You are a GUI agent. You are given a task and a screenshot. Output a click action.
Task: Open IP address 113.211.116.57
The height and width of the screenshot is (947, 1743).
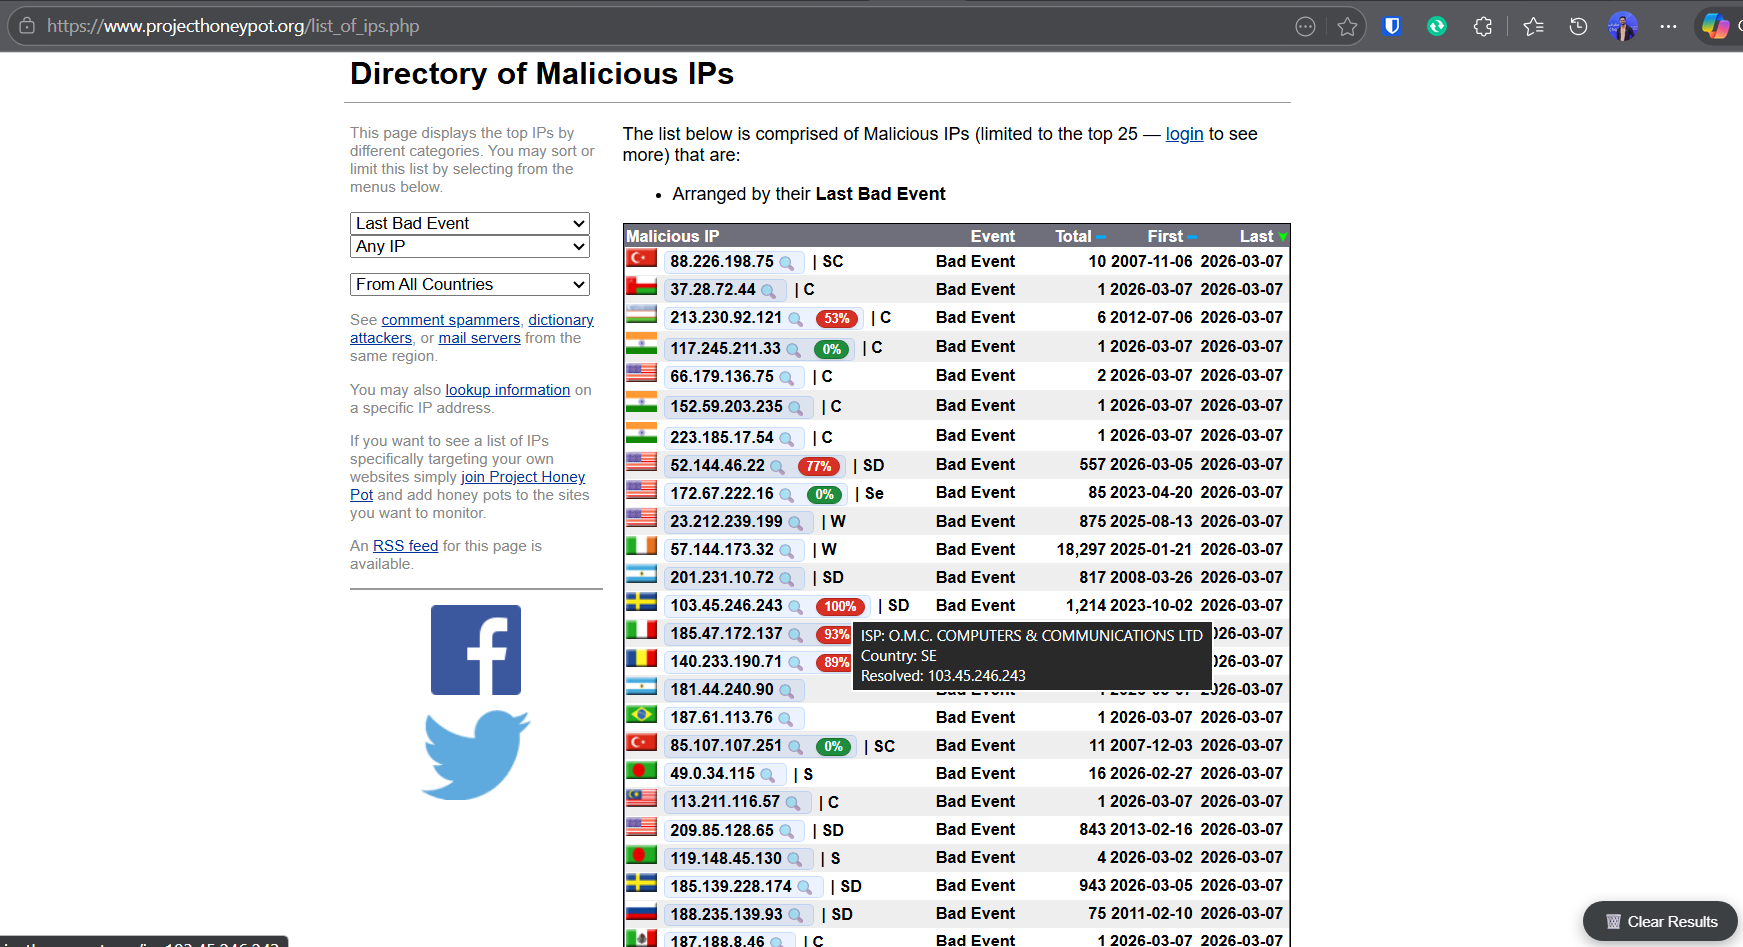click(725, 801)
